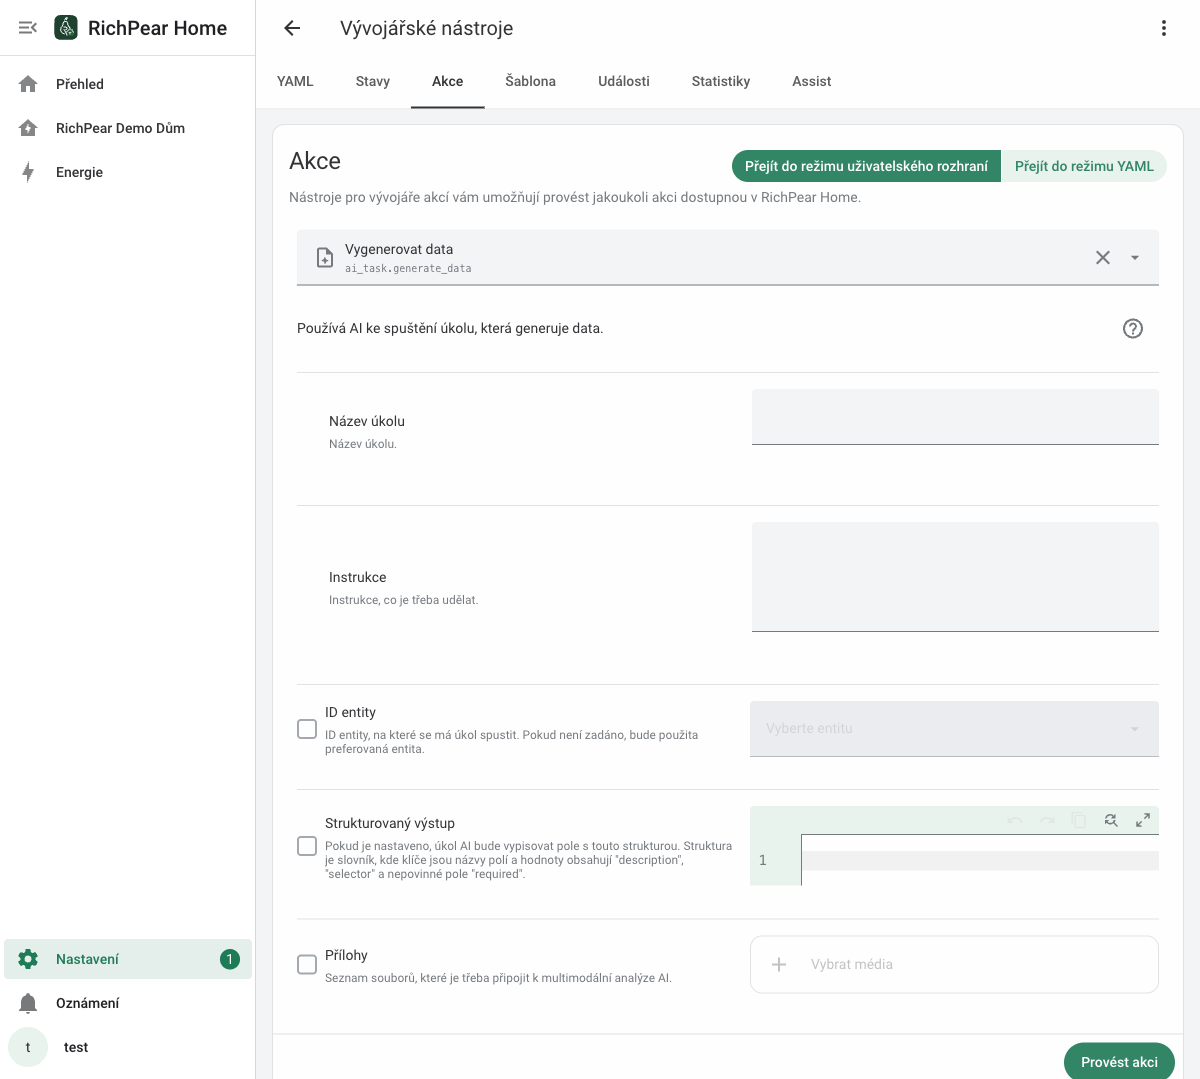The width and height of the screenshot is (1200, 1079).
Task: Open the three-dot overflow menu
Action: click(x=1163, y=28)
